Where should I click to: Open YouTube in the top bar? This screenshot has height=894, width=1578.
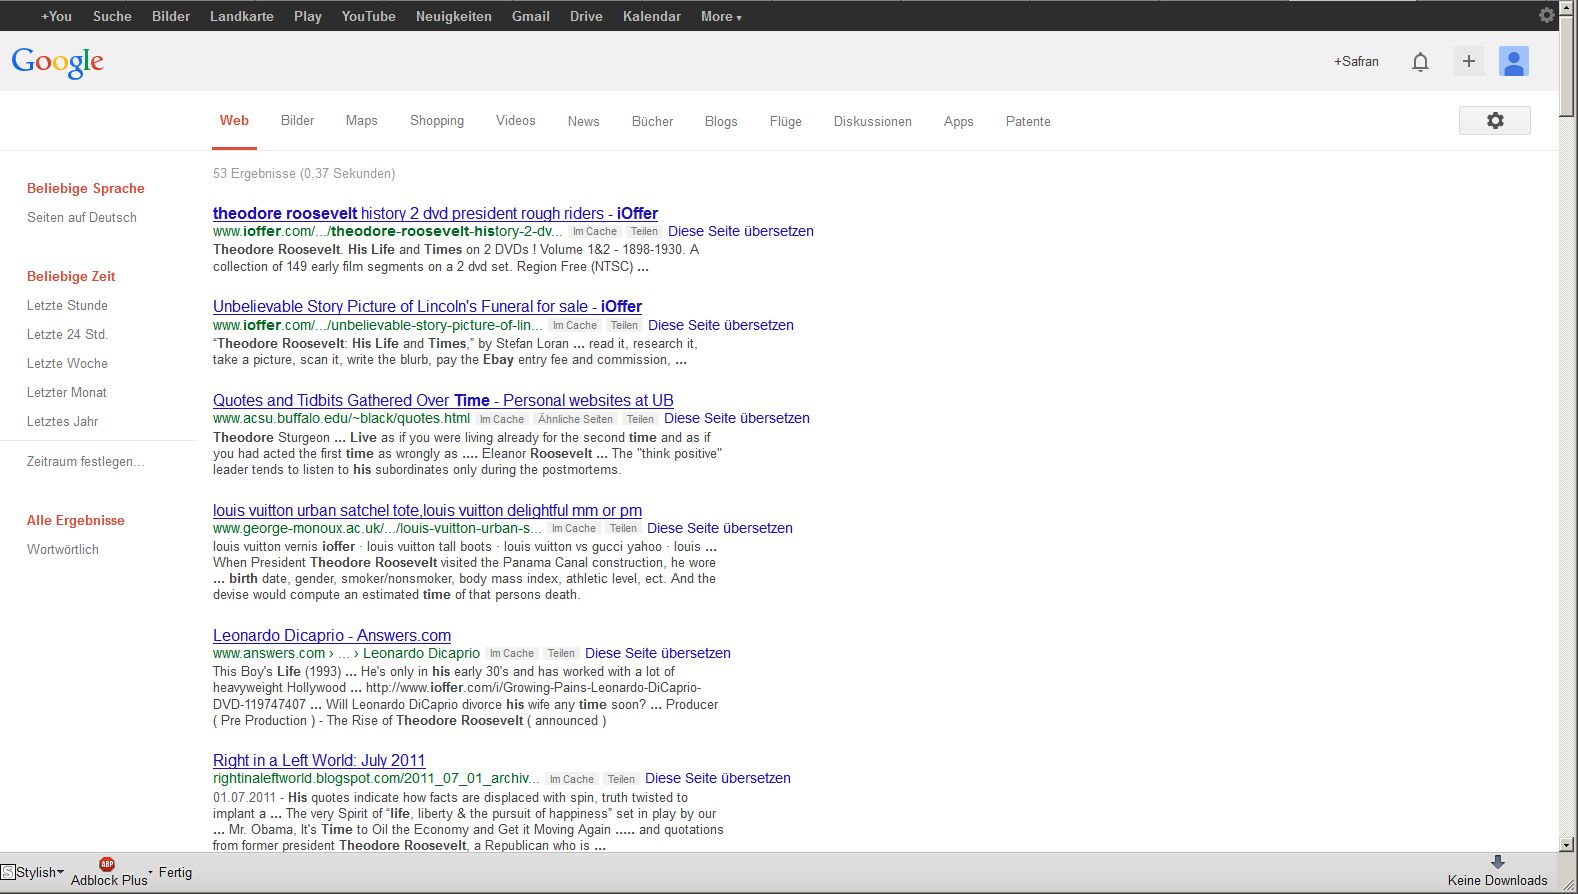[x=369, y=16]
